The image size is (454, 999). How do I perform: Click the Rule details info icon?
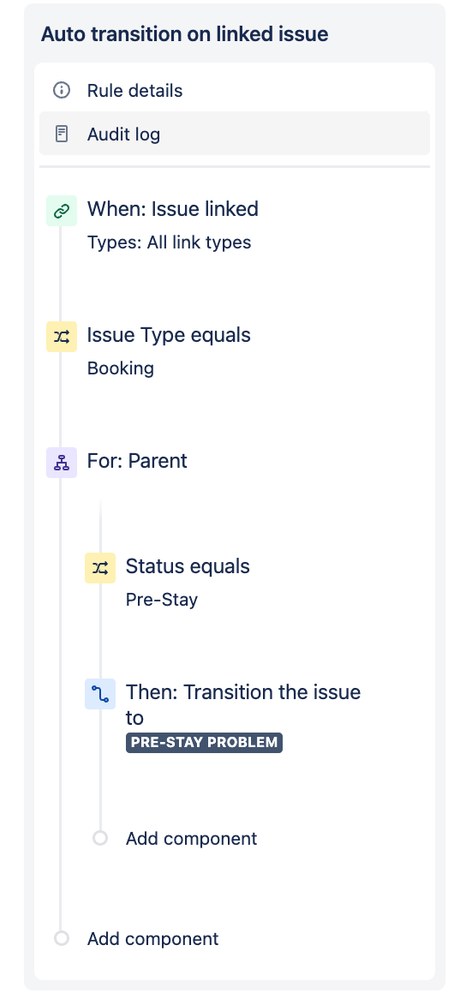tap(61, 90)
